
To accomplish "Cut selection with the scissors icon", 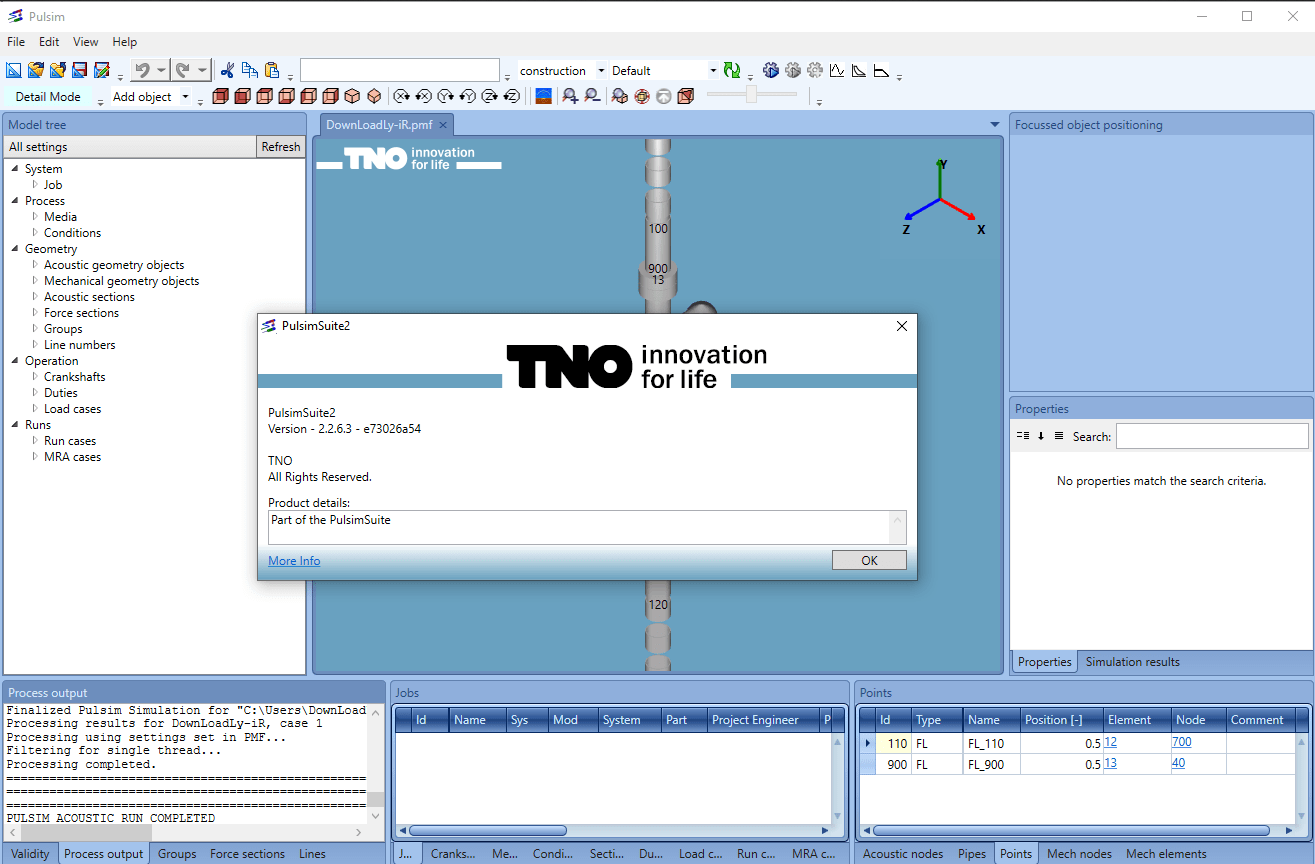I will click(228, 70).
